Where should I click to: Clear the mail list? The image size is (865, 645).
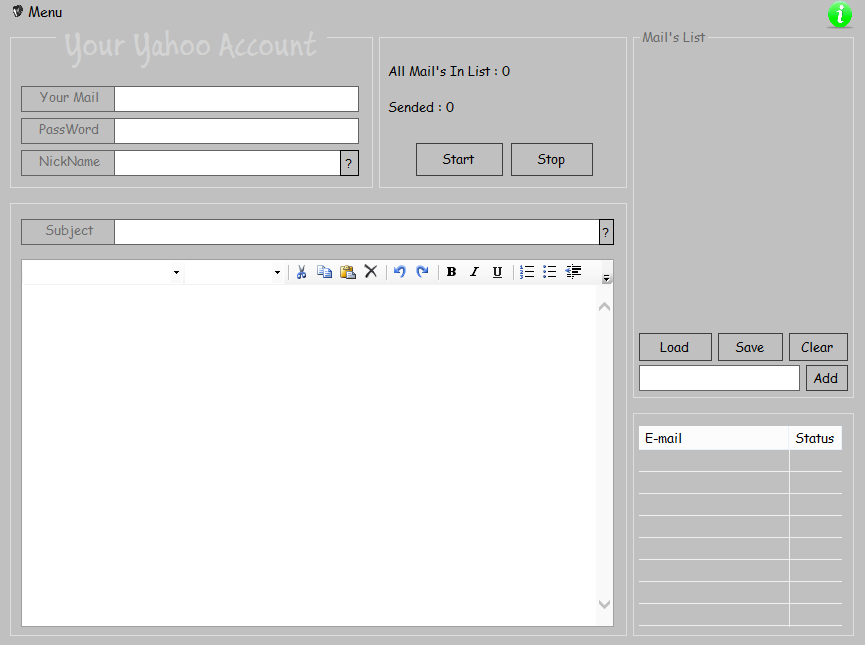818,347
